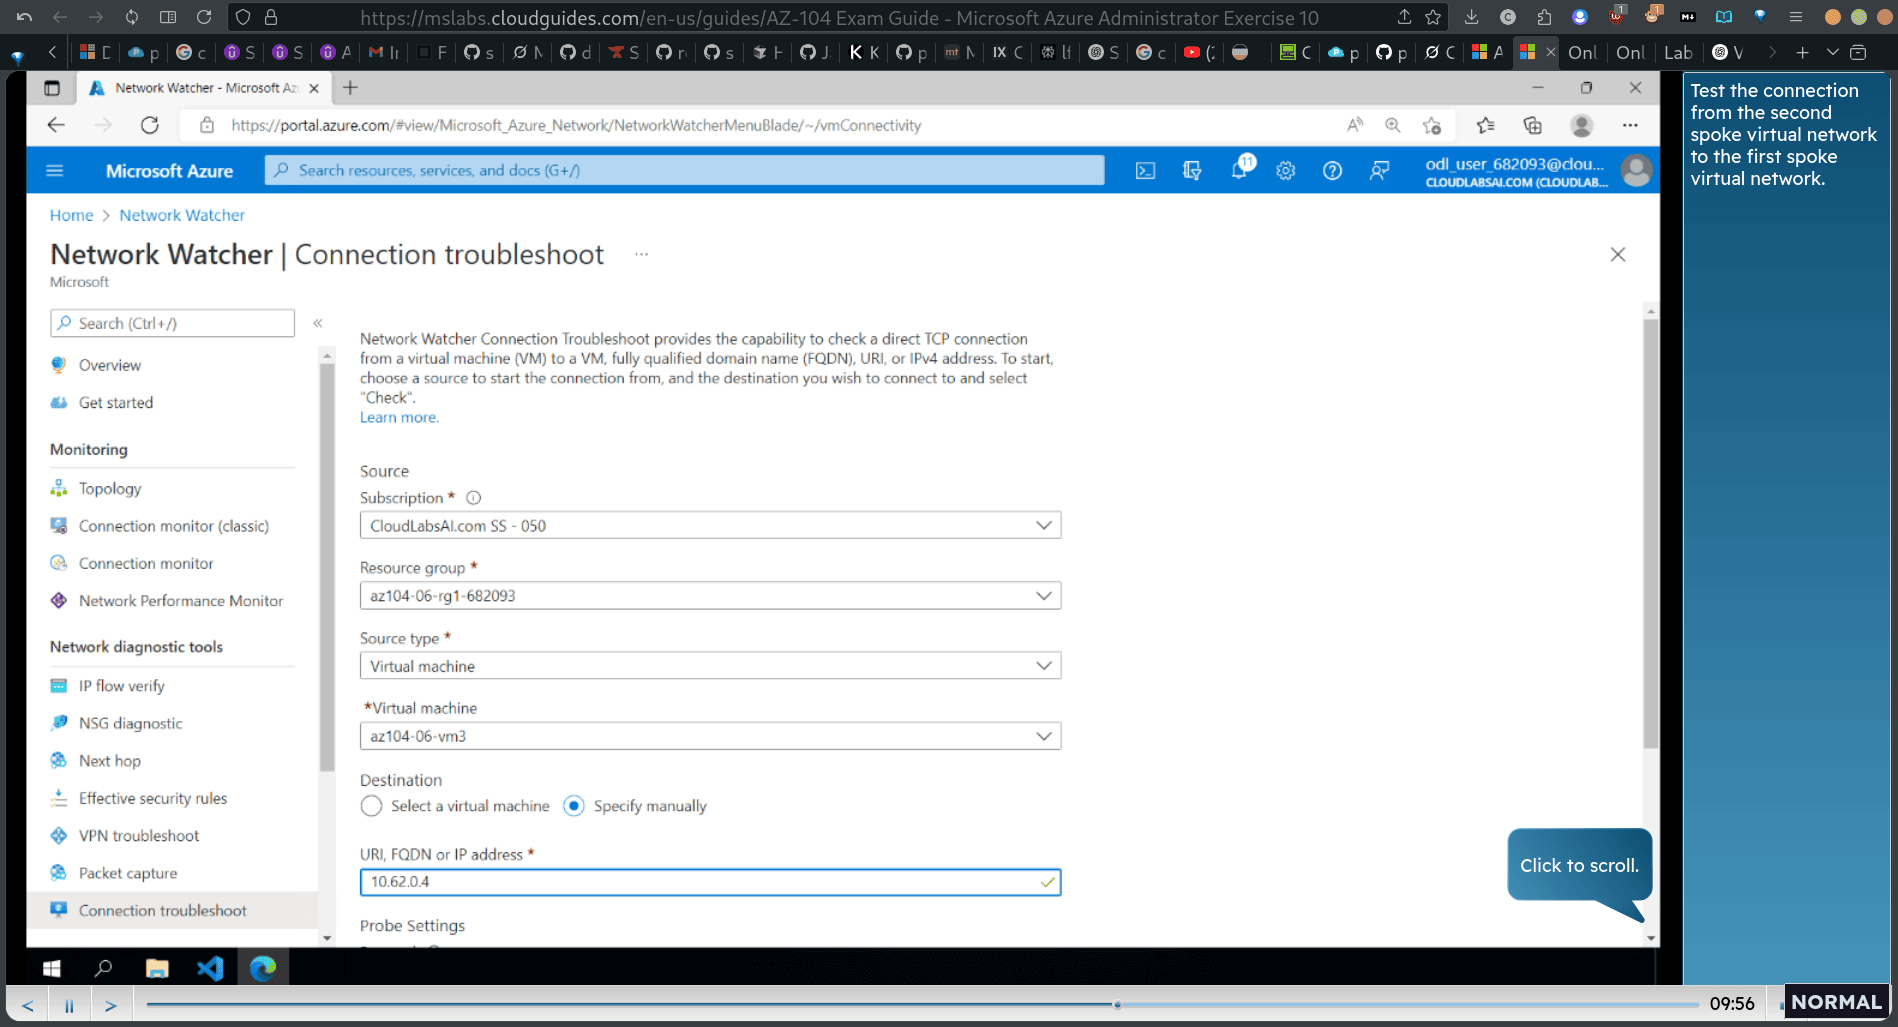This screenshot has width=1898, height=1027.
Task: Select the 'Select a virtual machine' radio button
Action: pos(372,806)
